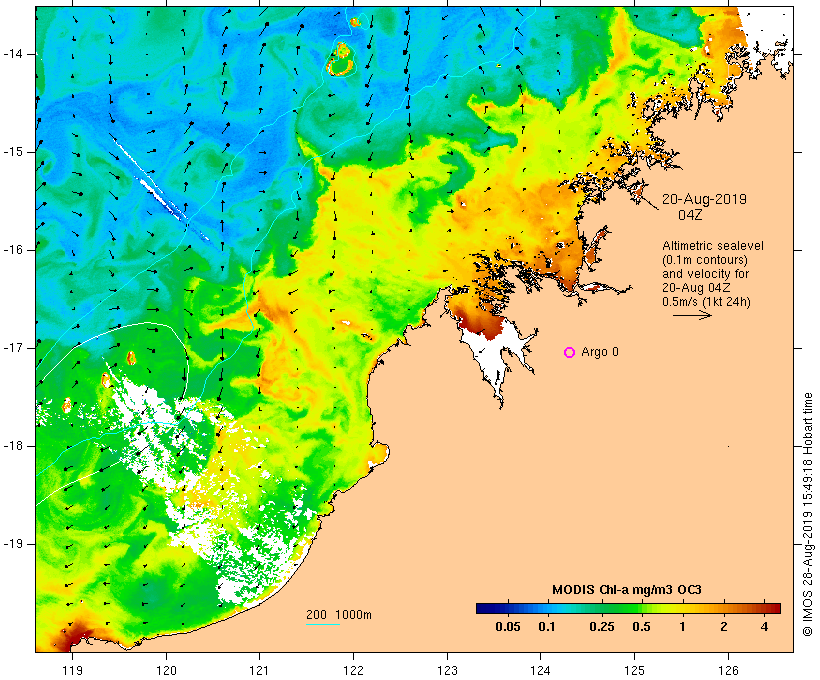
Task: Click the '04Z' time label under the date
Action: tap(690, 215)
